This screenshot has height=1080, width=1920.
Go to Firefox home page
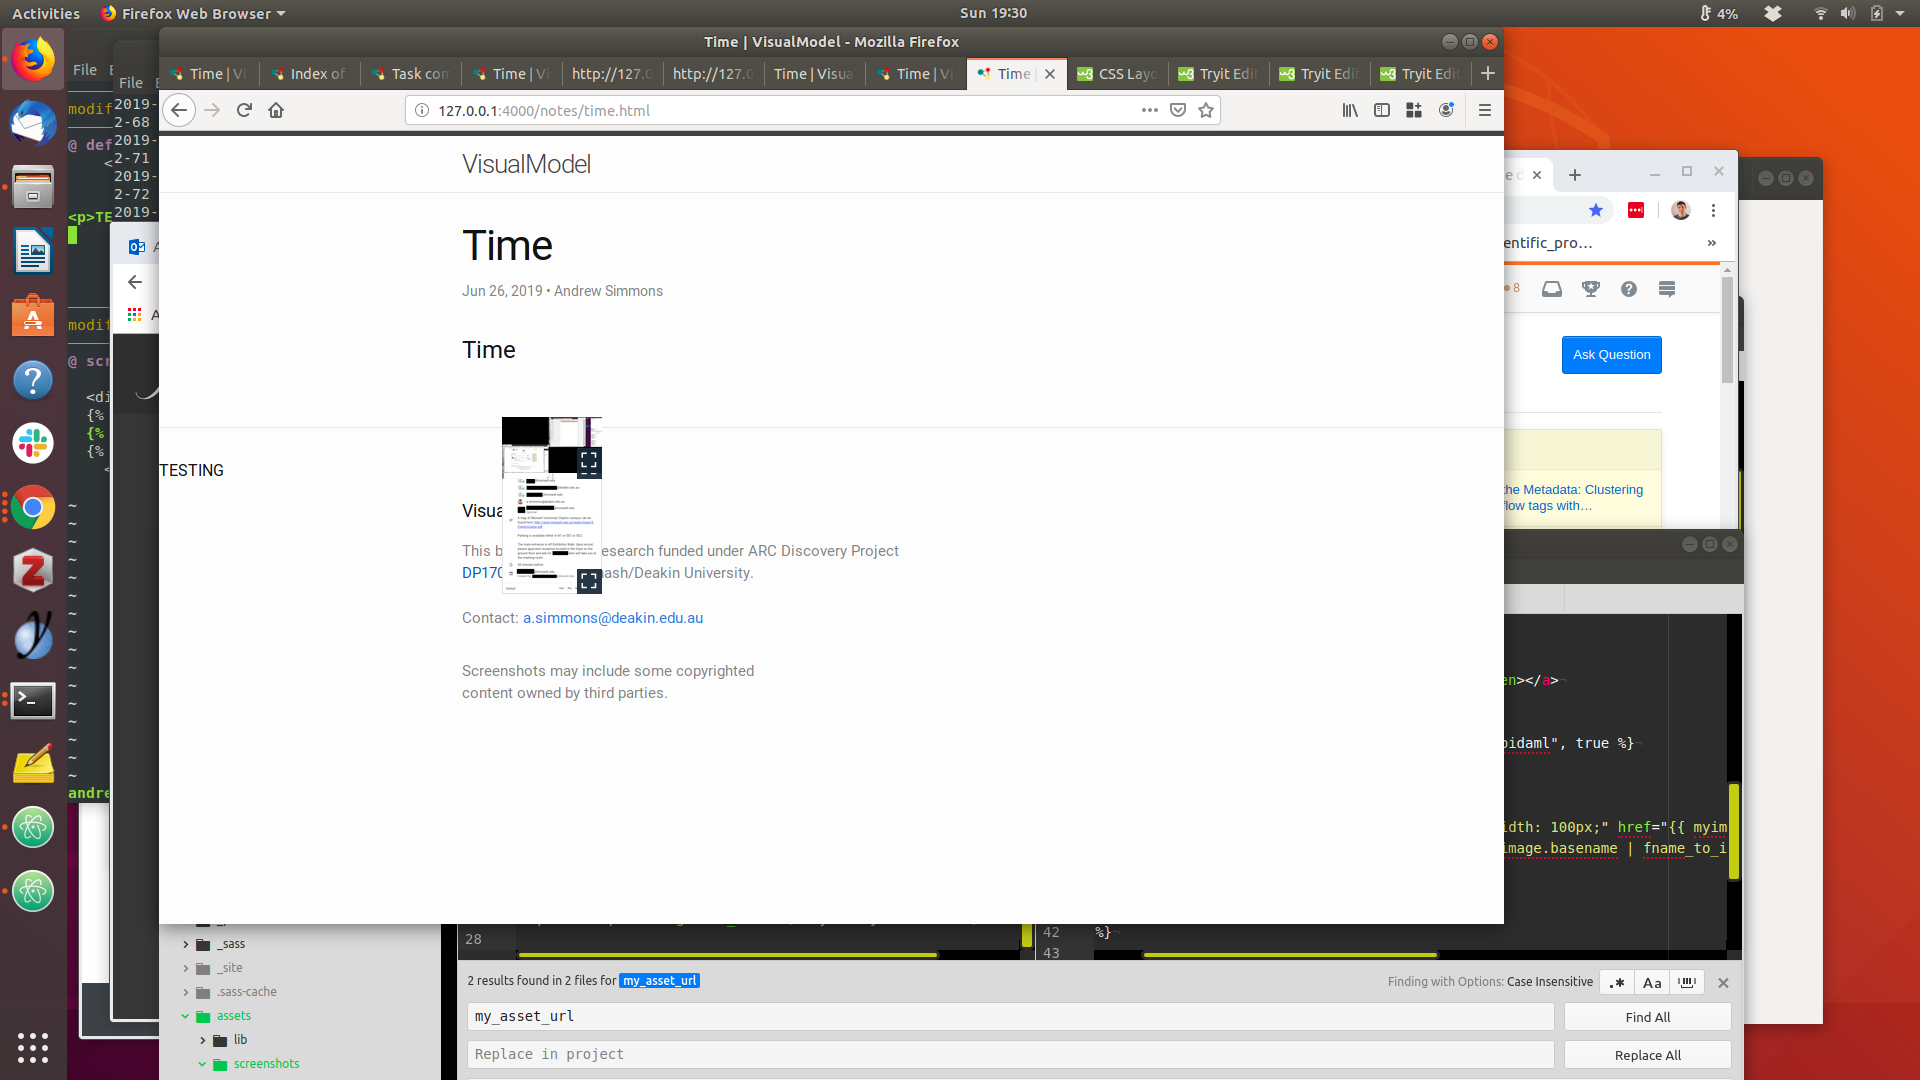[276, 110]
